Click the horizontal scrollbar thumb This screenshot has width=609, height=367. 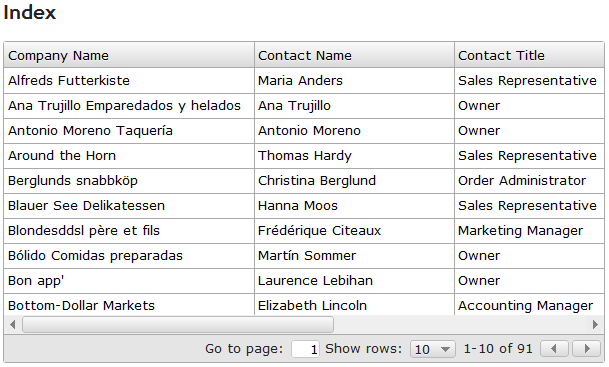178,324
